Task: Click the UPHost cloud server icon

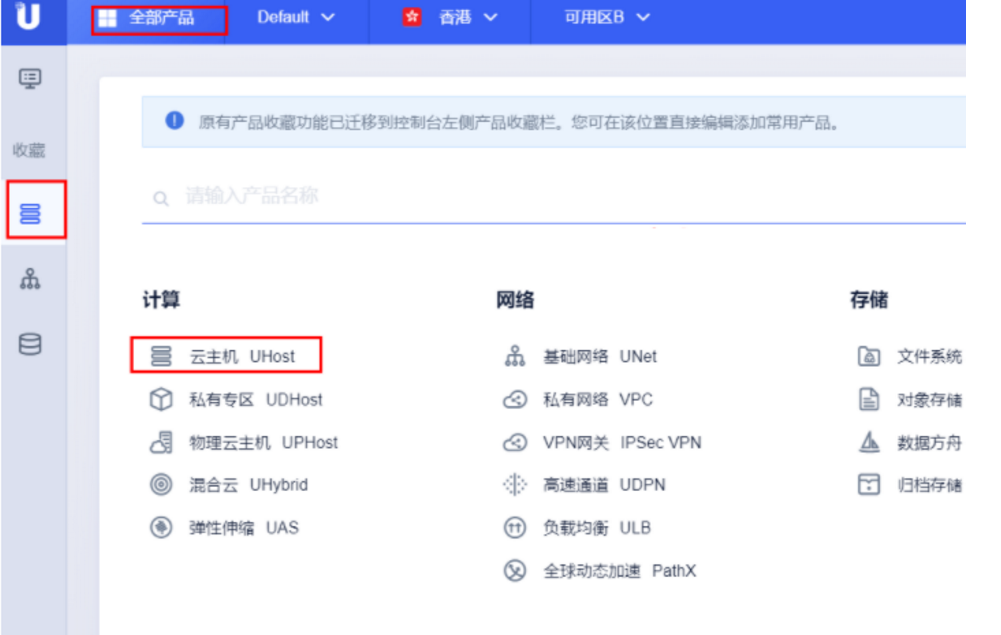Action: click(x=161, y=442)
